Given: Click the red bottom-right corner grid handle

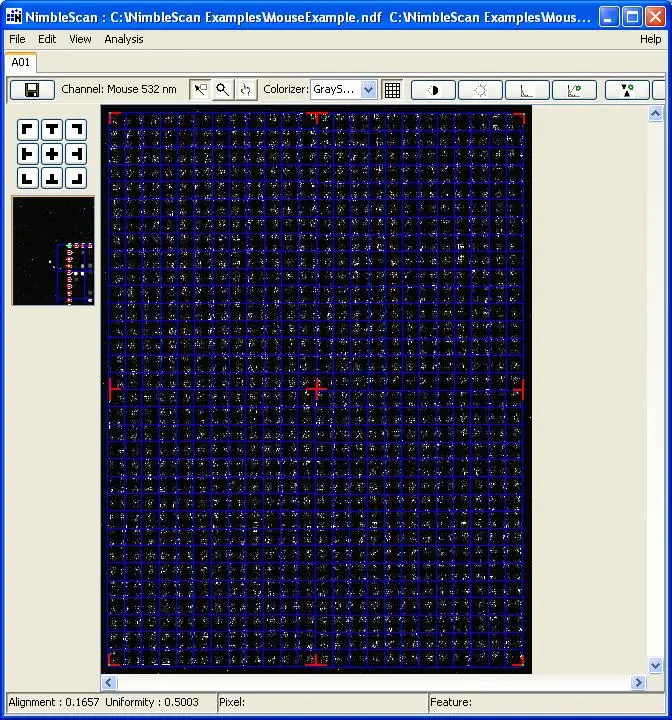Looking at the screenshot, I should point(519,660).
